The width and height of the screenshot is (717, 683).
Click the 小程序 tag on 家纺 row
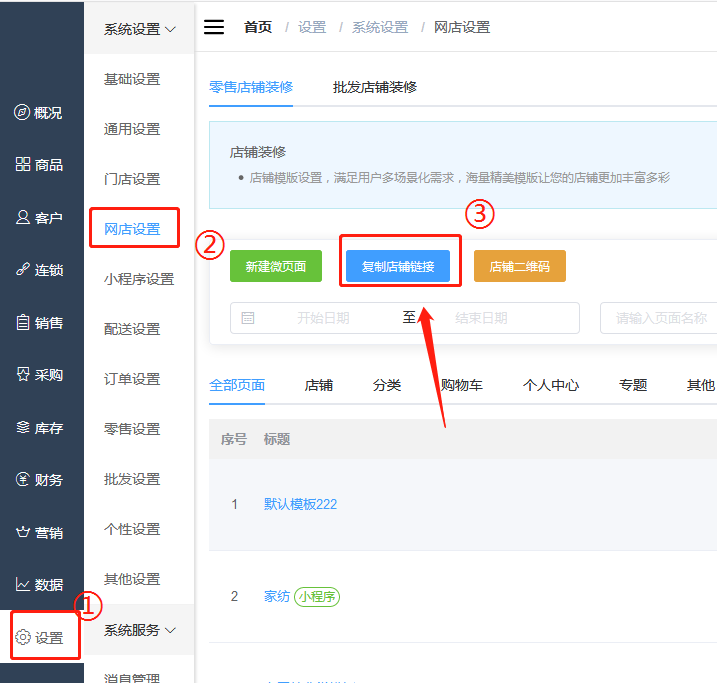(317, 597)
